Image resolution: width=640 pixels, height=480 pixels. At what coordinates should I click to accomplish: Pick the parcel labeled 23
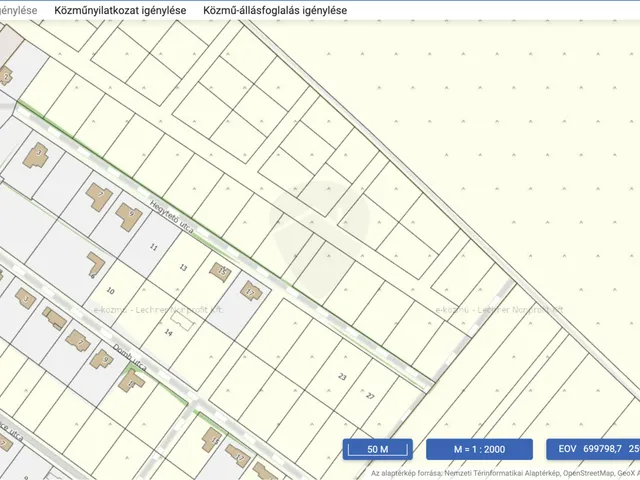pos(342,377)
